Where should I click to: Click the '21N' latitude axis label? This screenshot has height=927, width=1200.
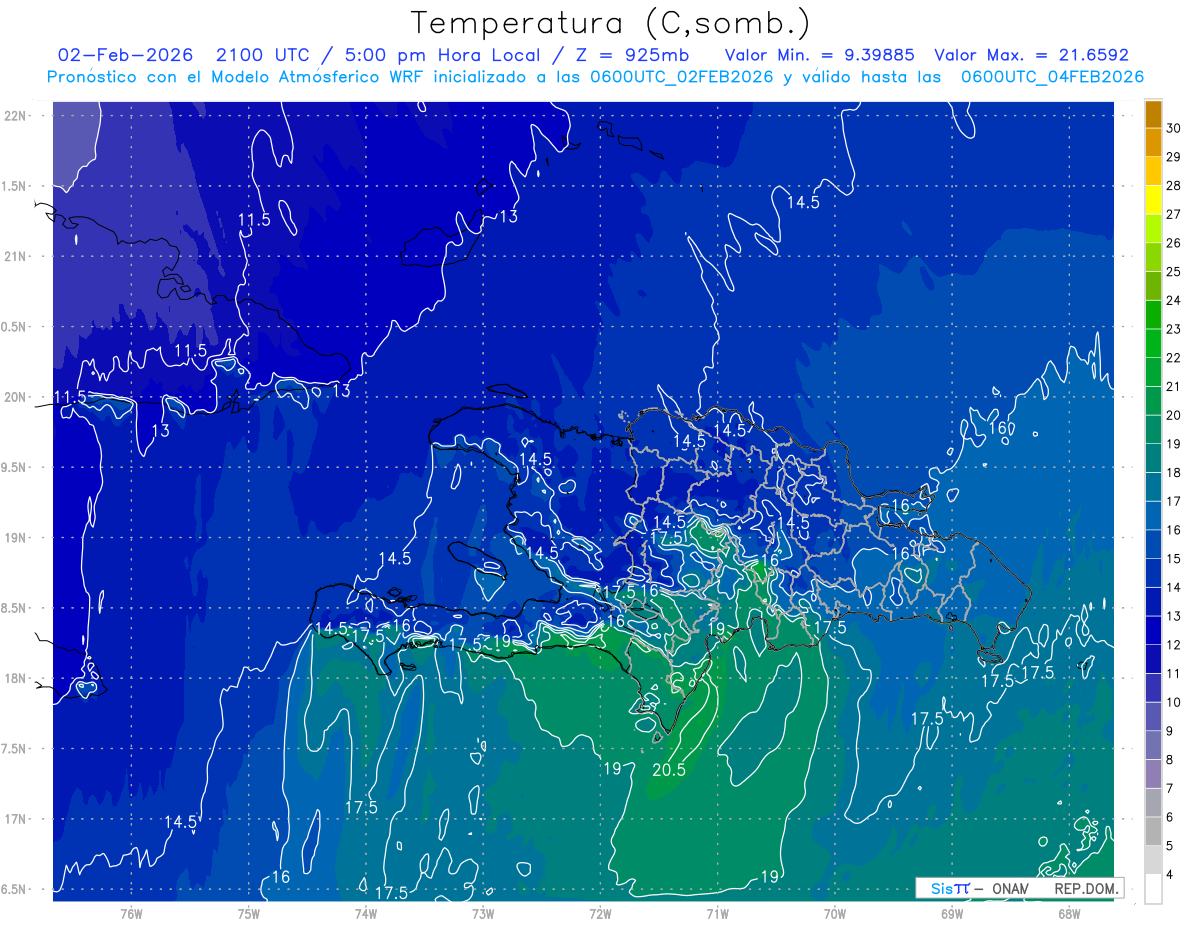point(16,256)
